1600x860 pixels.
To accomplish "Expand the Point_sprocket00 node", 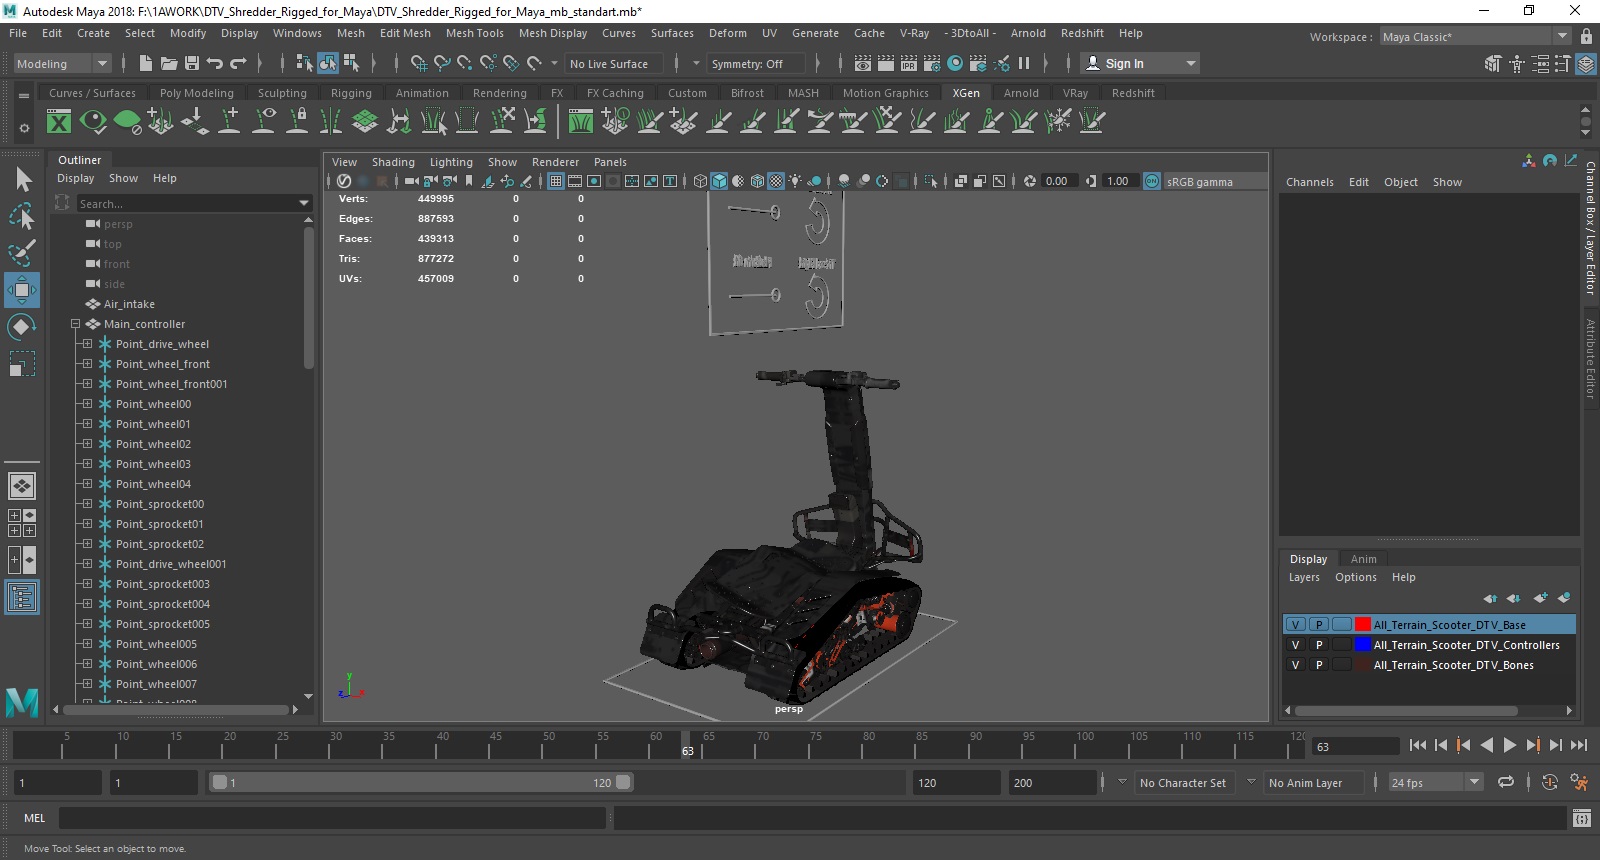I will [87, 504].
